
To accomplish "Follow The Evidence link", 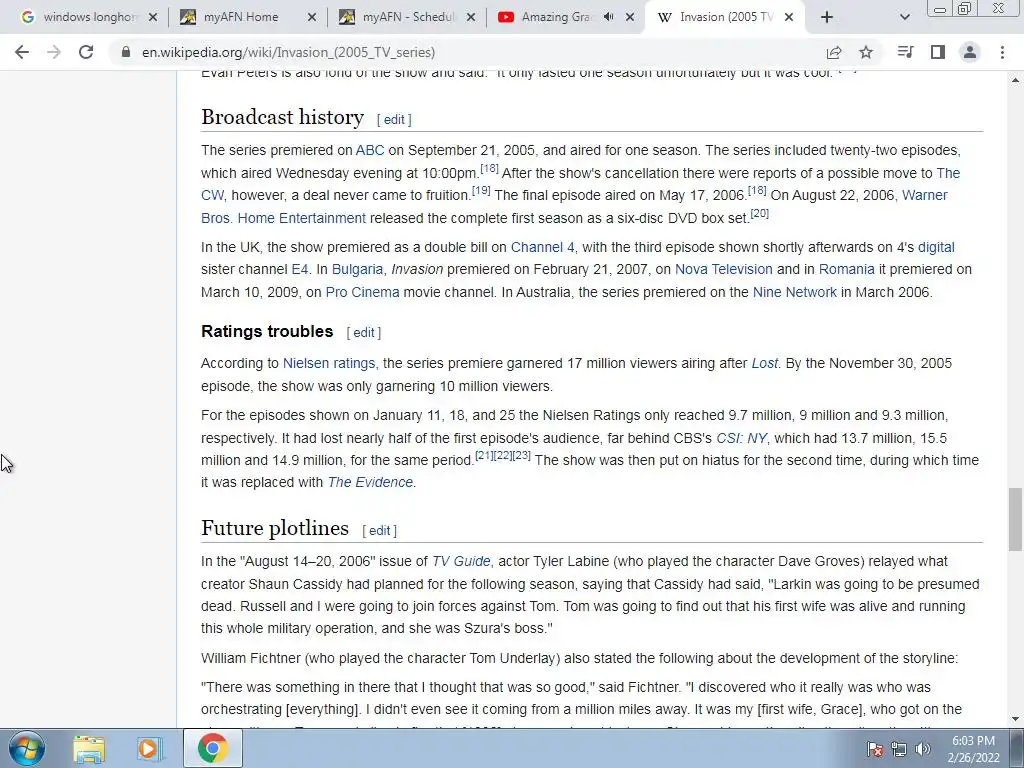I will [370, 483].
